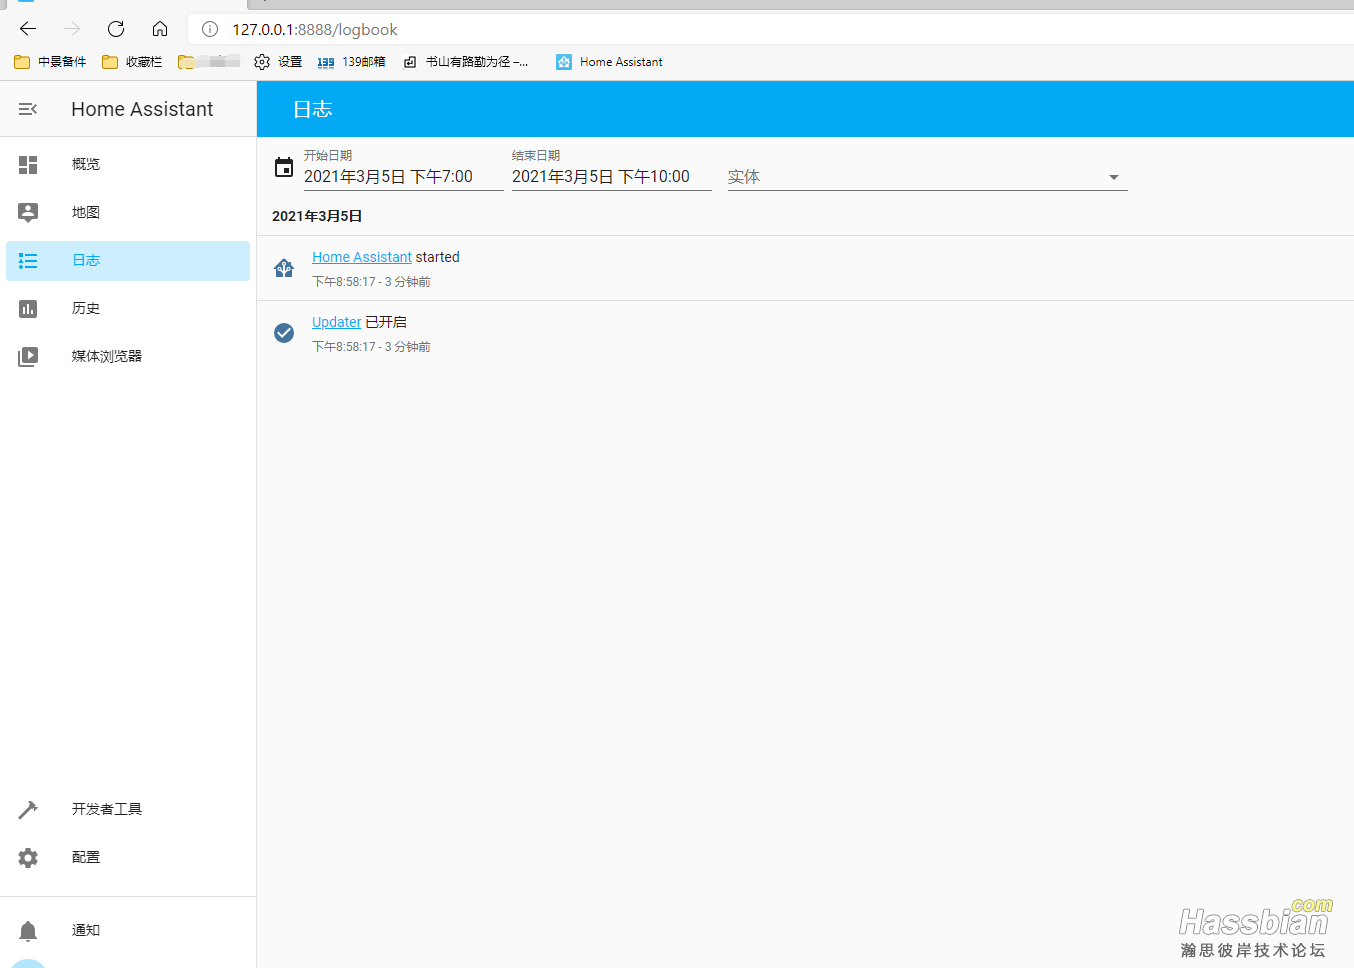This screenshot has height=968, width=1354.
Task: Click the Updater checkmark circle icon
Action: coord(284,333)
